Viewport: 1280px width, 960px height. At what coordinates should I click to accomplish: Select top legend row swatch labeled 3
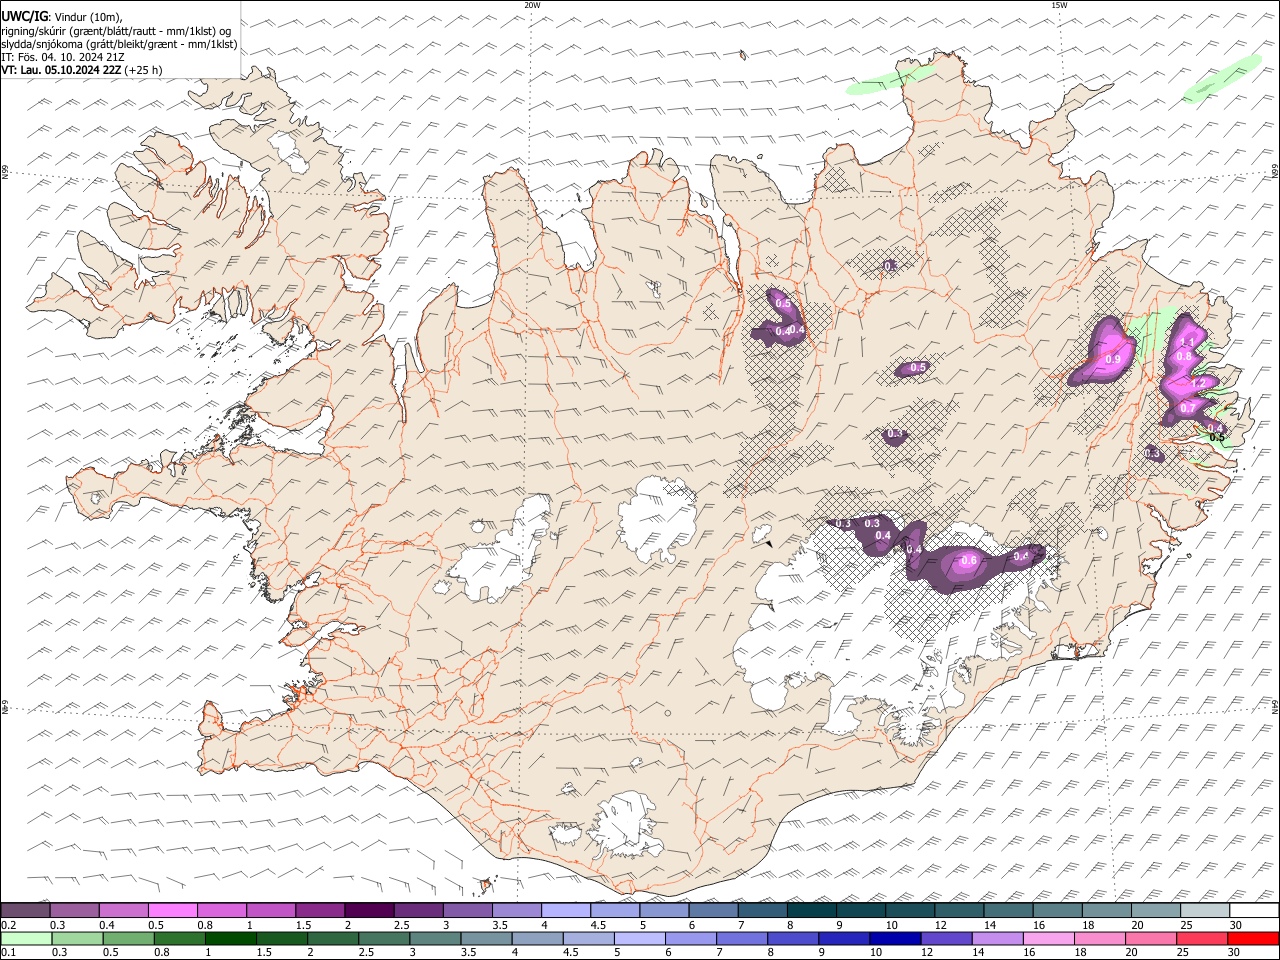coord(468,910)
